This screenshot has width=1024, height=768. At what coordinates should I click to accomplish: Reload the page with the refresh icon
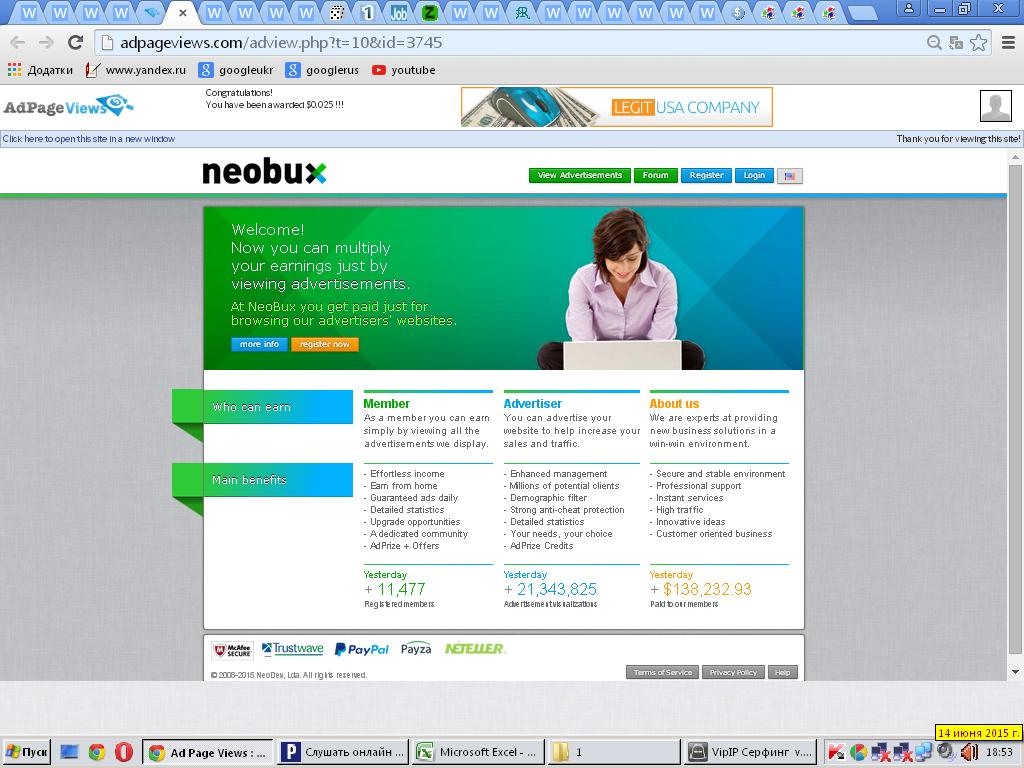[x=76, y=43]
